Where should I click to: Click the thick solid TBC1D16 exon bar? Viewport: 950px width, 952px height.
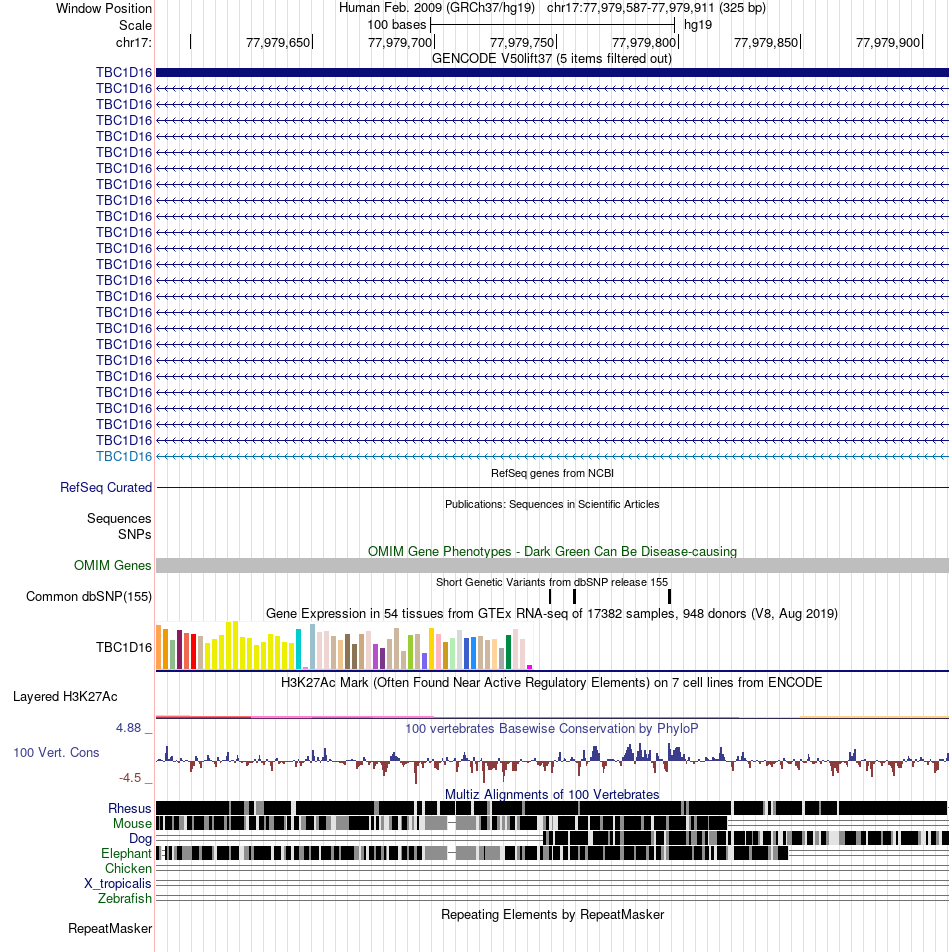(552, 72)
